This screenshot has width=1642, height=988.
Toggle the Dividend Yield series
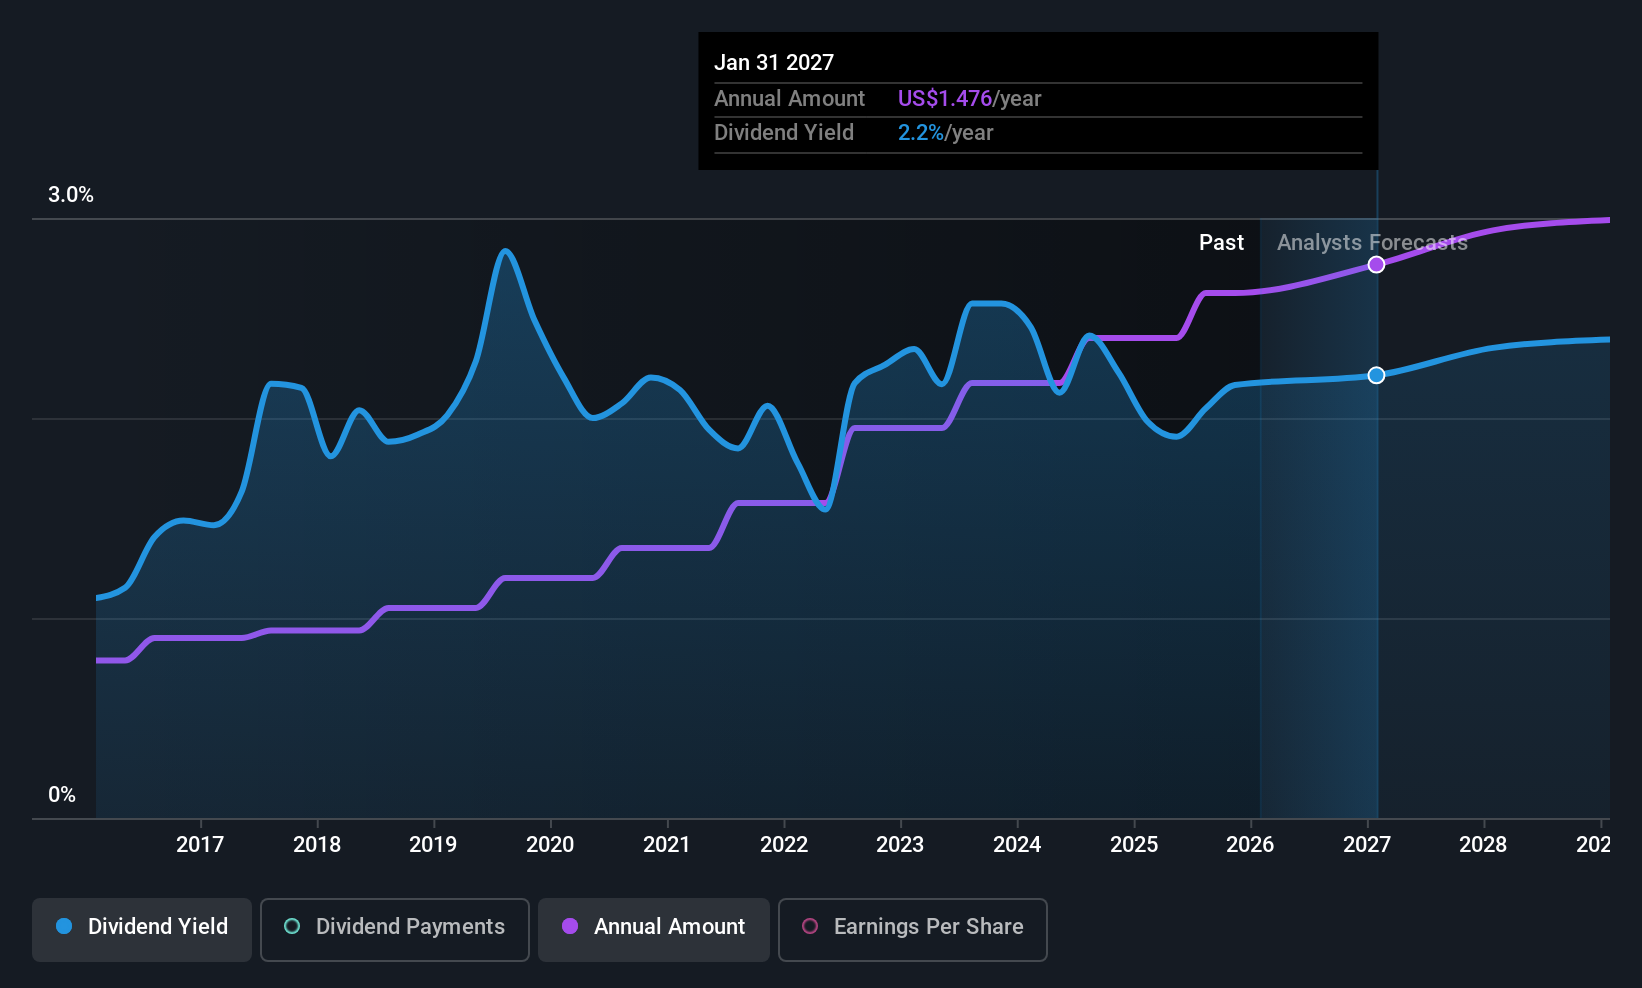[x=142, y=929]
